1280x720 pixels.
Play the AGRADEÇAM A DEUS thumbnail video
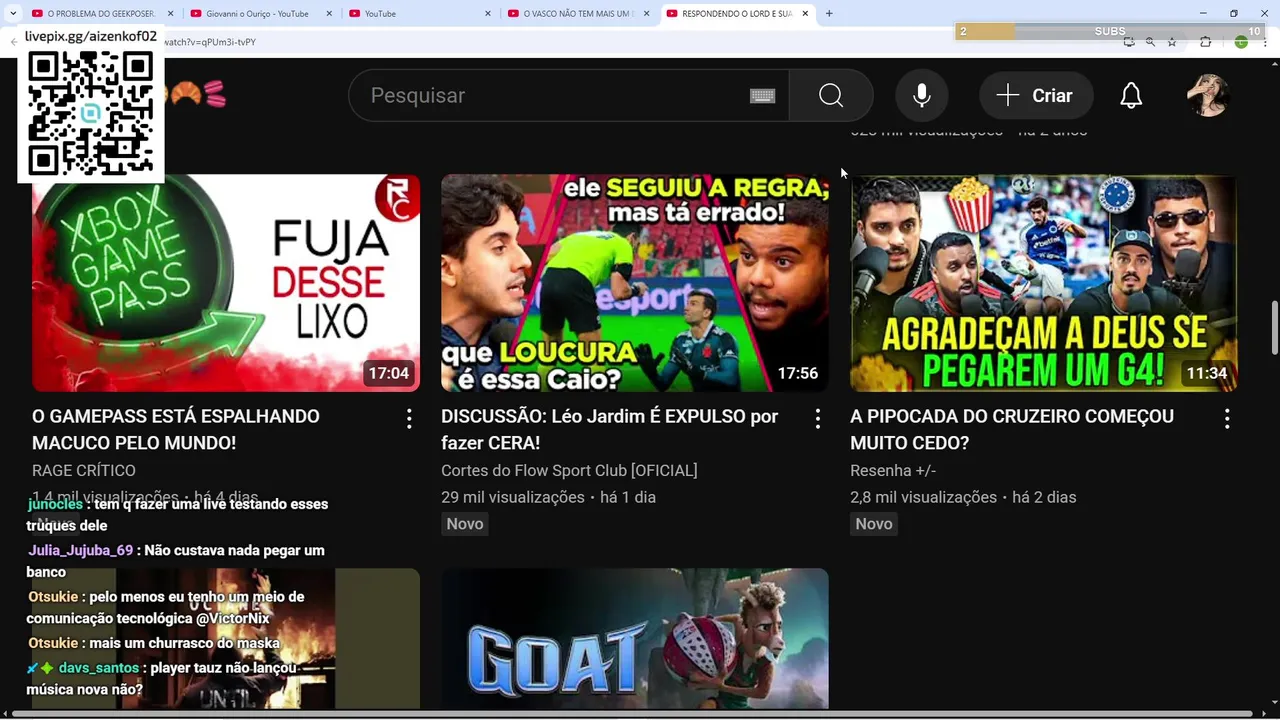pyautogui.click(x=1044, y=283)
